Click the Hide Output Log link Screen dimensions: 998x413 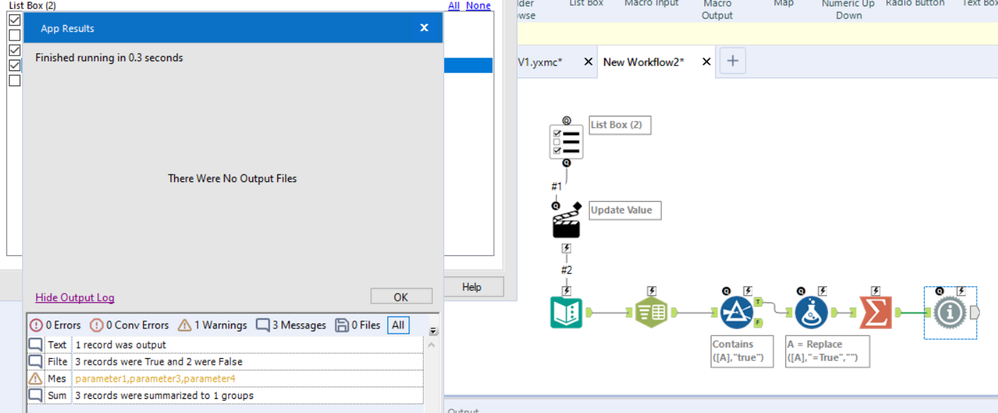pos(75,297)
